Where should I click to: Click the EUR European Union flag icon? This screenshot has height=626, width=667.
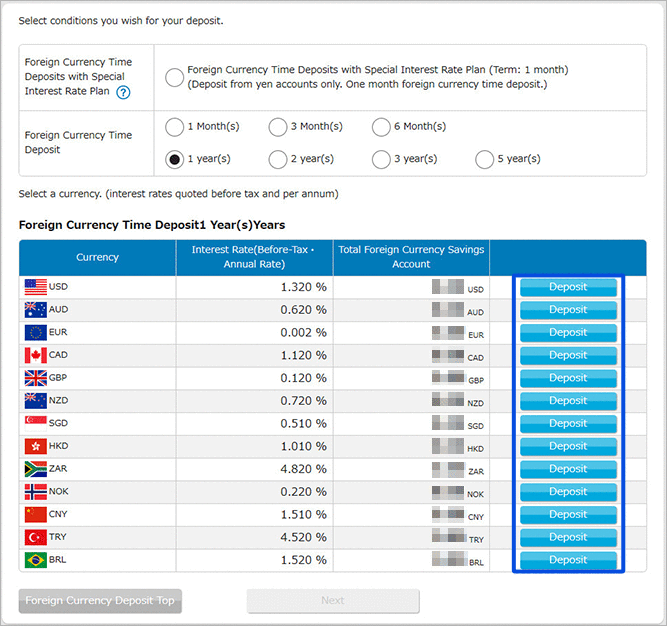pos(35,332)
